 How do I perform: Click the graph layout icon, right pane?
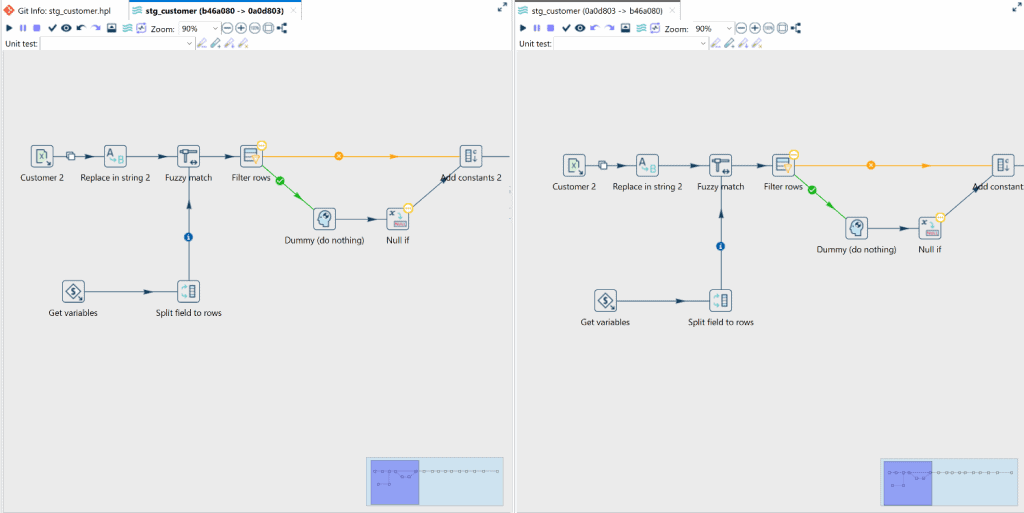796,28
